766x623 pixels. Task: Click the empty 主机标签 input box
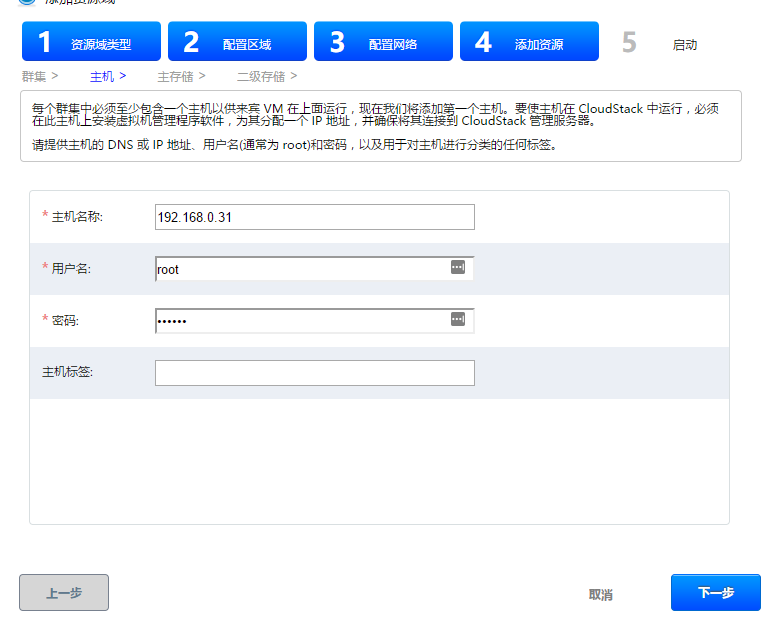point(314,373)
